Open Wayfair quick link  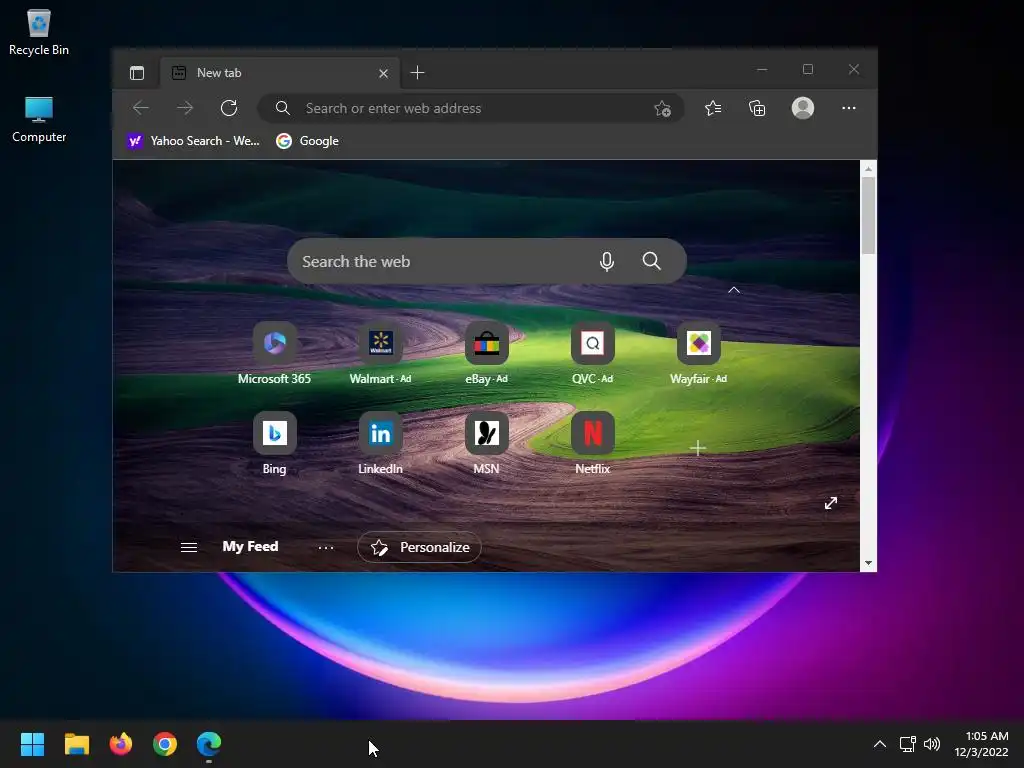tap(698, 353)
